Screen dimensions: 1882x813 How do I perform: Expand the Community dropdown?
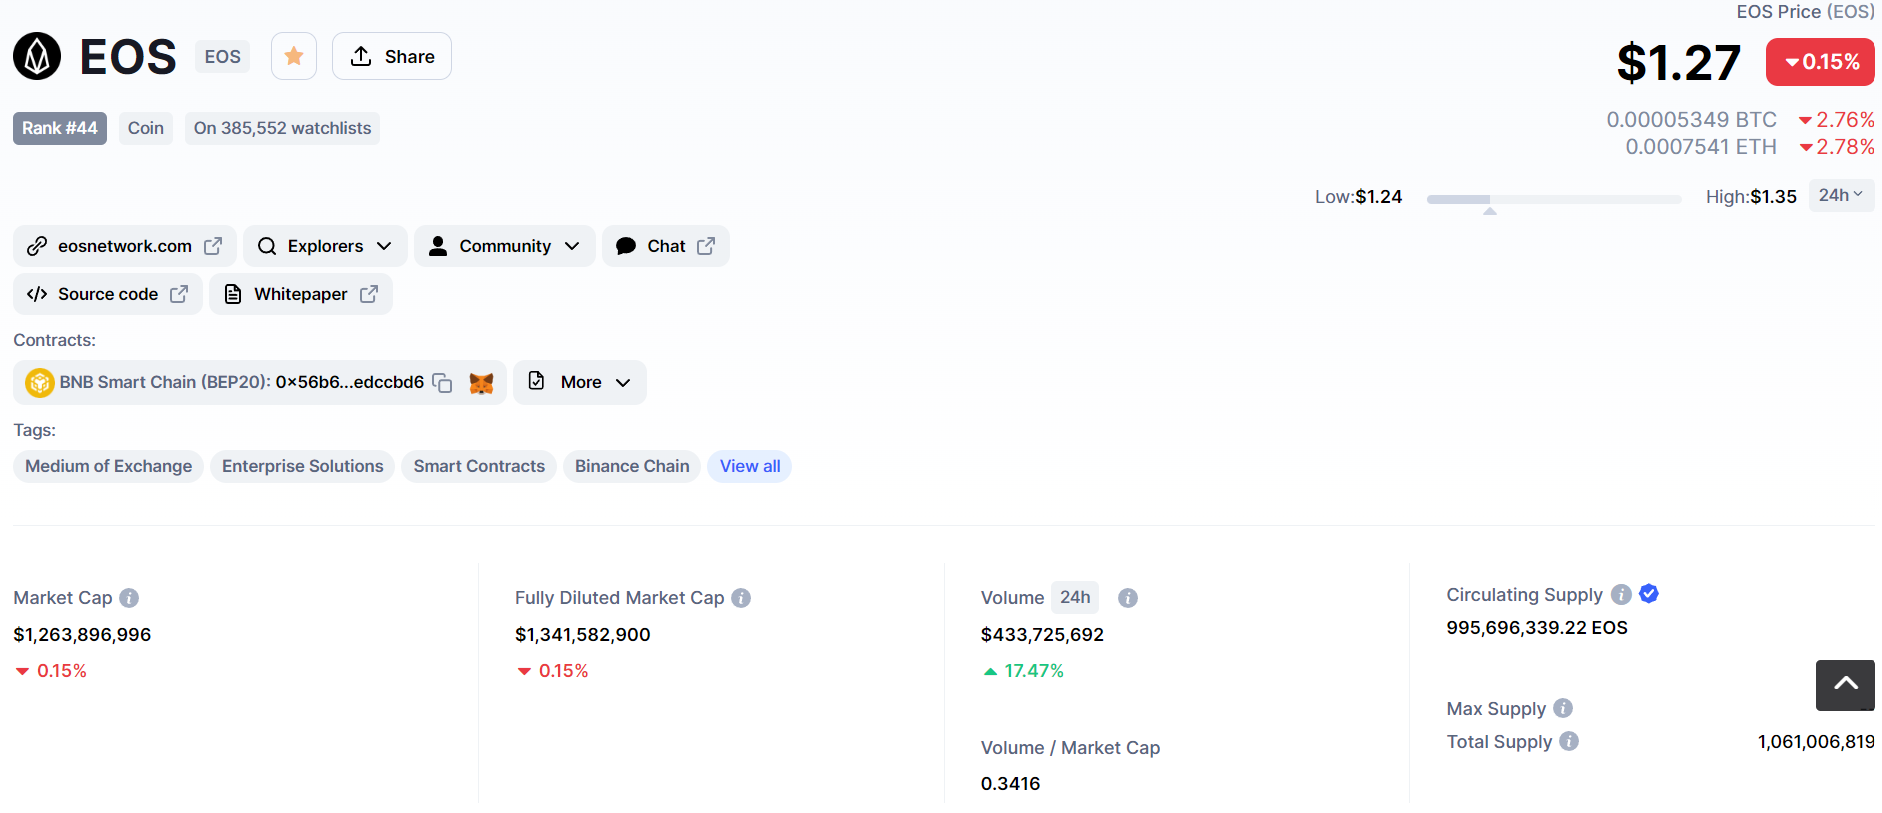pos(505,246)
